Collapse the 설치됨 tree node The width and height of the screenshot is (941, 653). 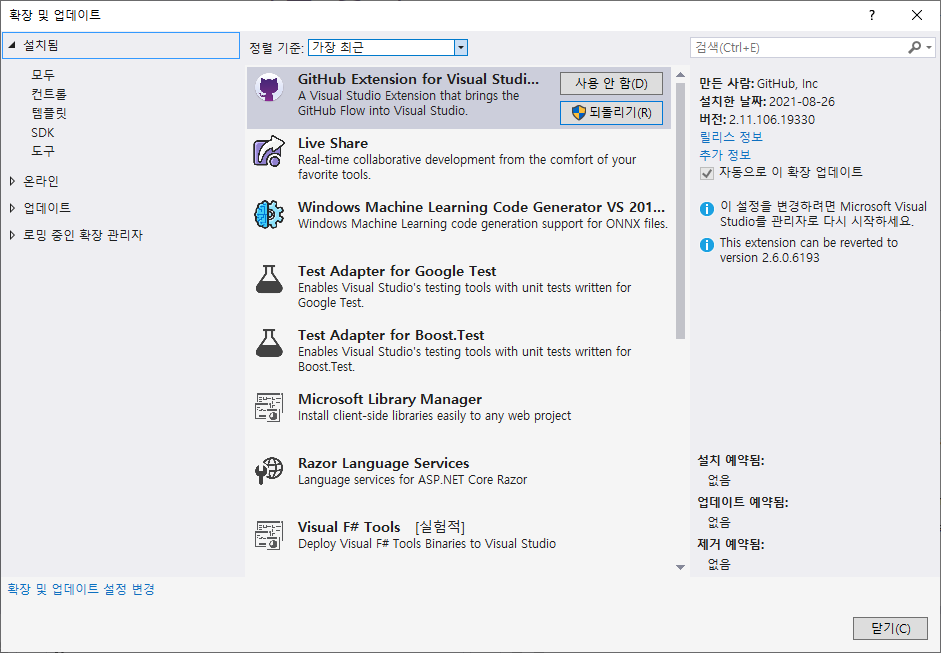[12, 45]
